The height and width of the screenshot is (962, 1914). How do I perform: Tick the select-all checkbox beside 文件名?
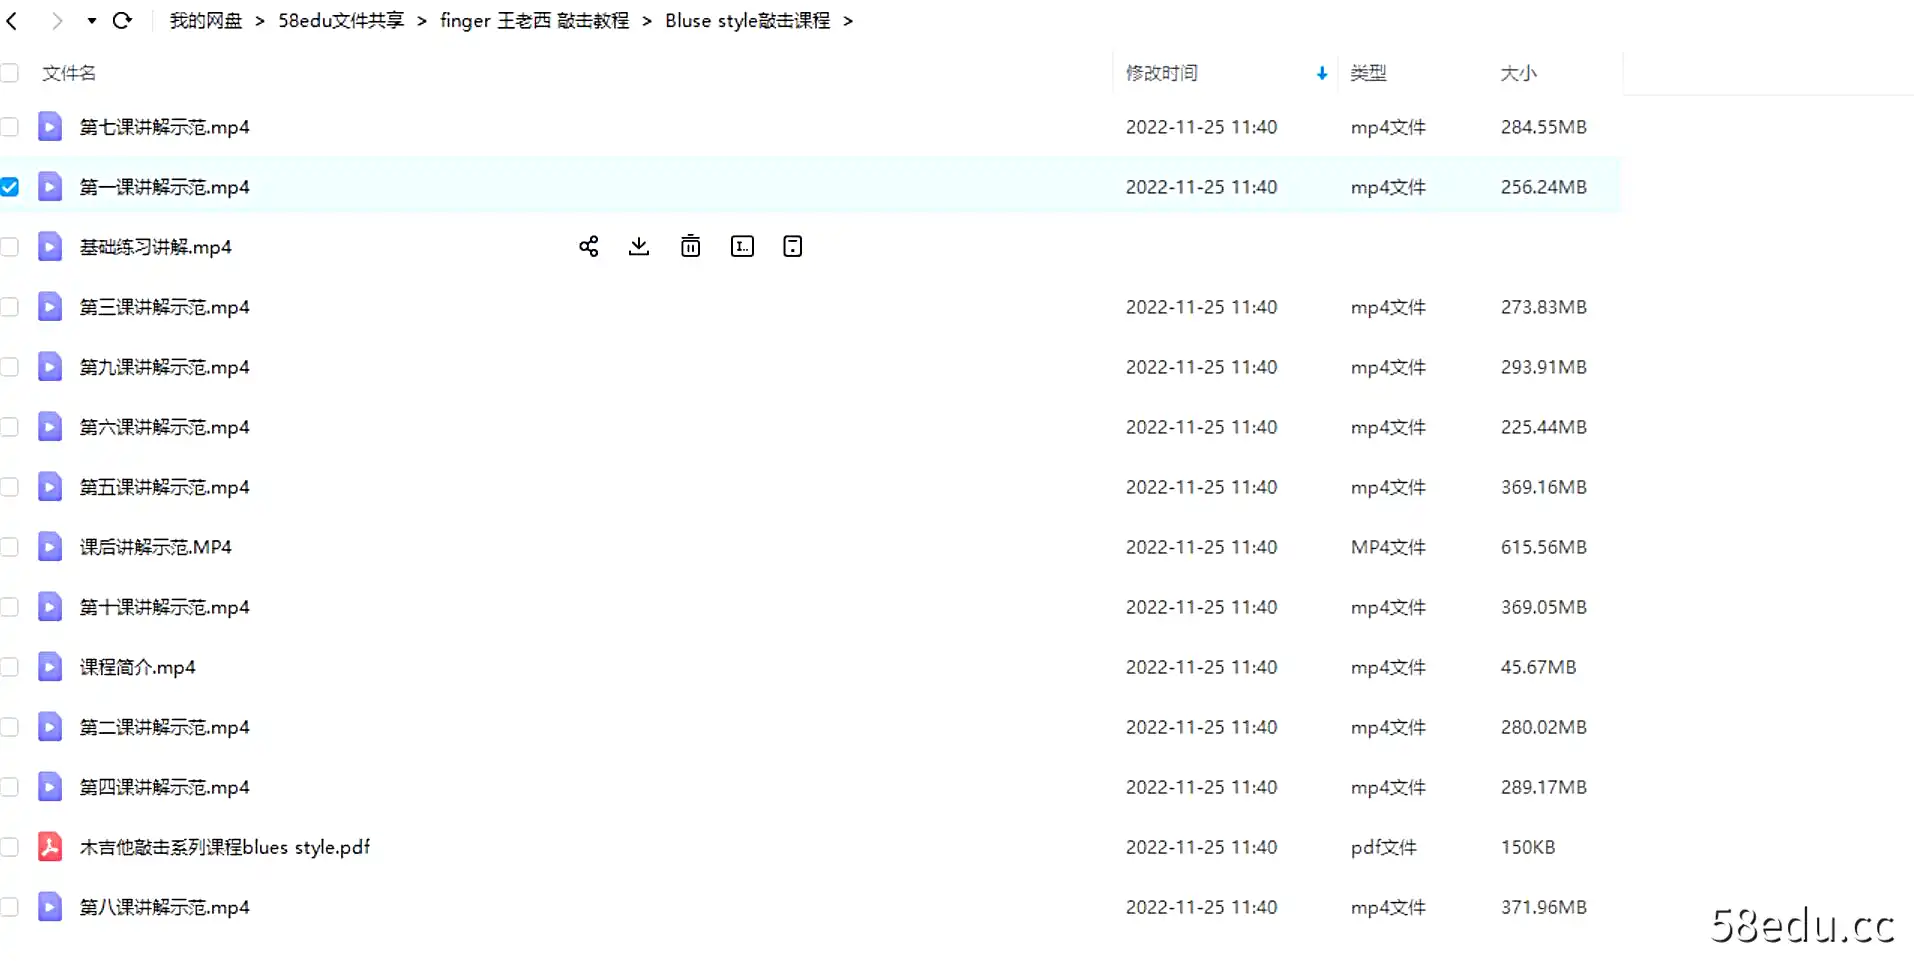point(10,73)
